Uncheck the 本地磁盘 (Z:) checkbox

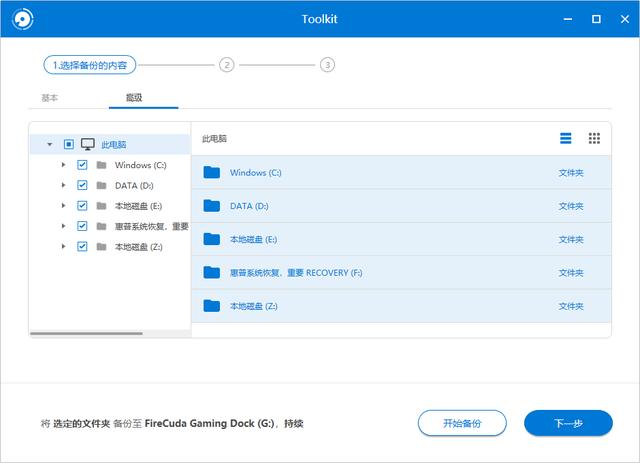pos(82,247)
